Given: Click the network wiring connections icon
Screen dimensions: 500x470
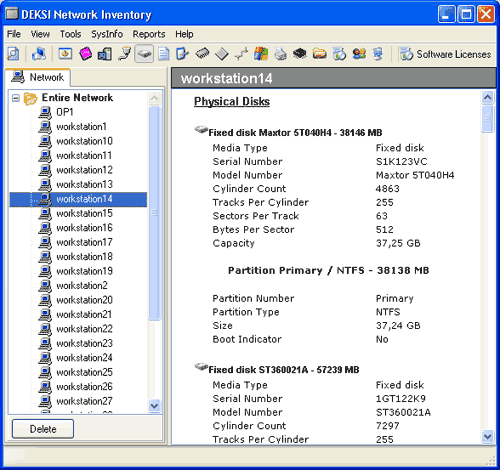Looking at the screenshot, I should coord(242,54).
